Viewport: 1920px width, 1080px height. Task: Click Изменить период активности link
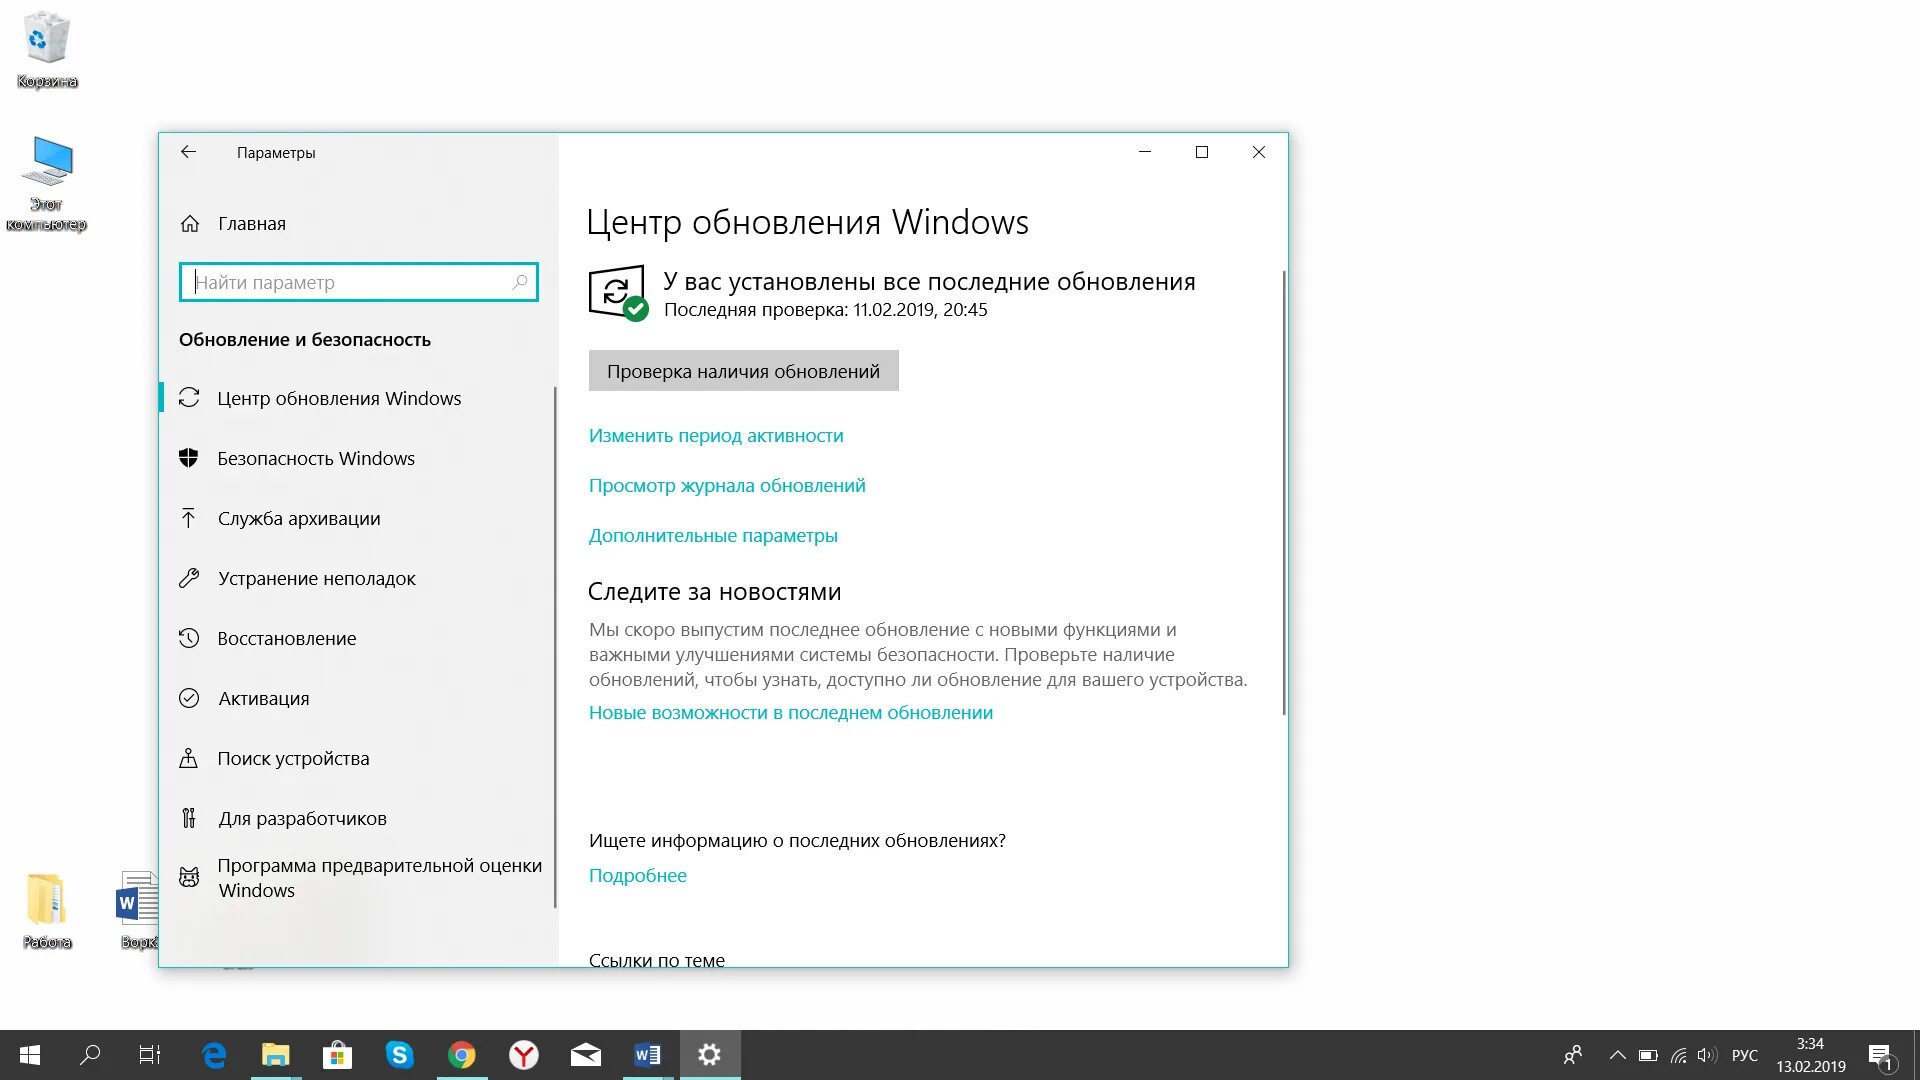click(x=716, y=435)
